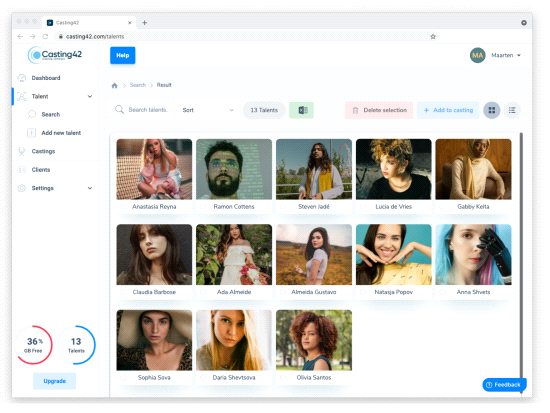The image size is (550, 413).
Task: Open the Feedback button
Action: (504, 385)
